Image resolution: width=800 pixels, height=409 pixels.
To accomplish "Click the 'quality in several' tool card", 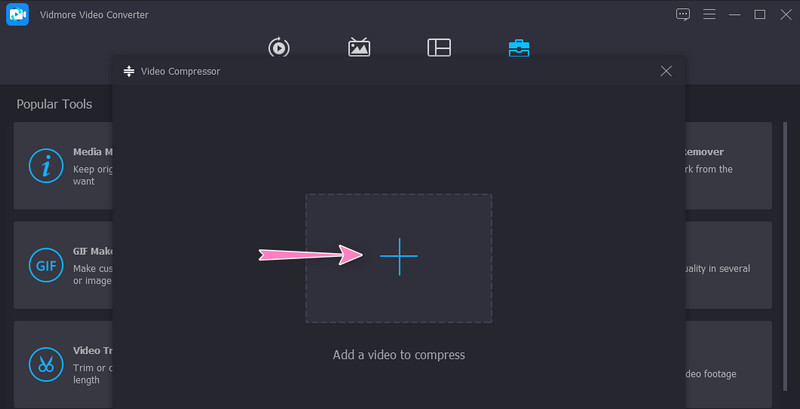I will click(x=728, y=264).
